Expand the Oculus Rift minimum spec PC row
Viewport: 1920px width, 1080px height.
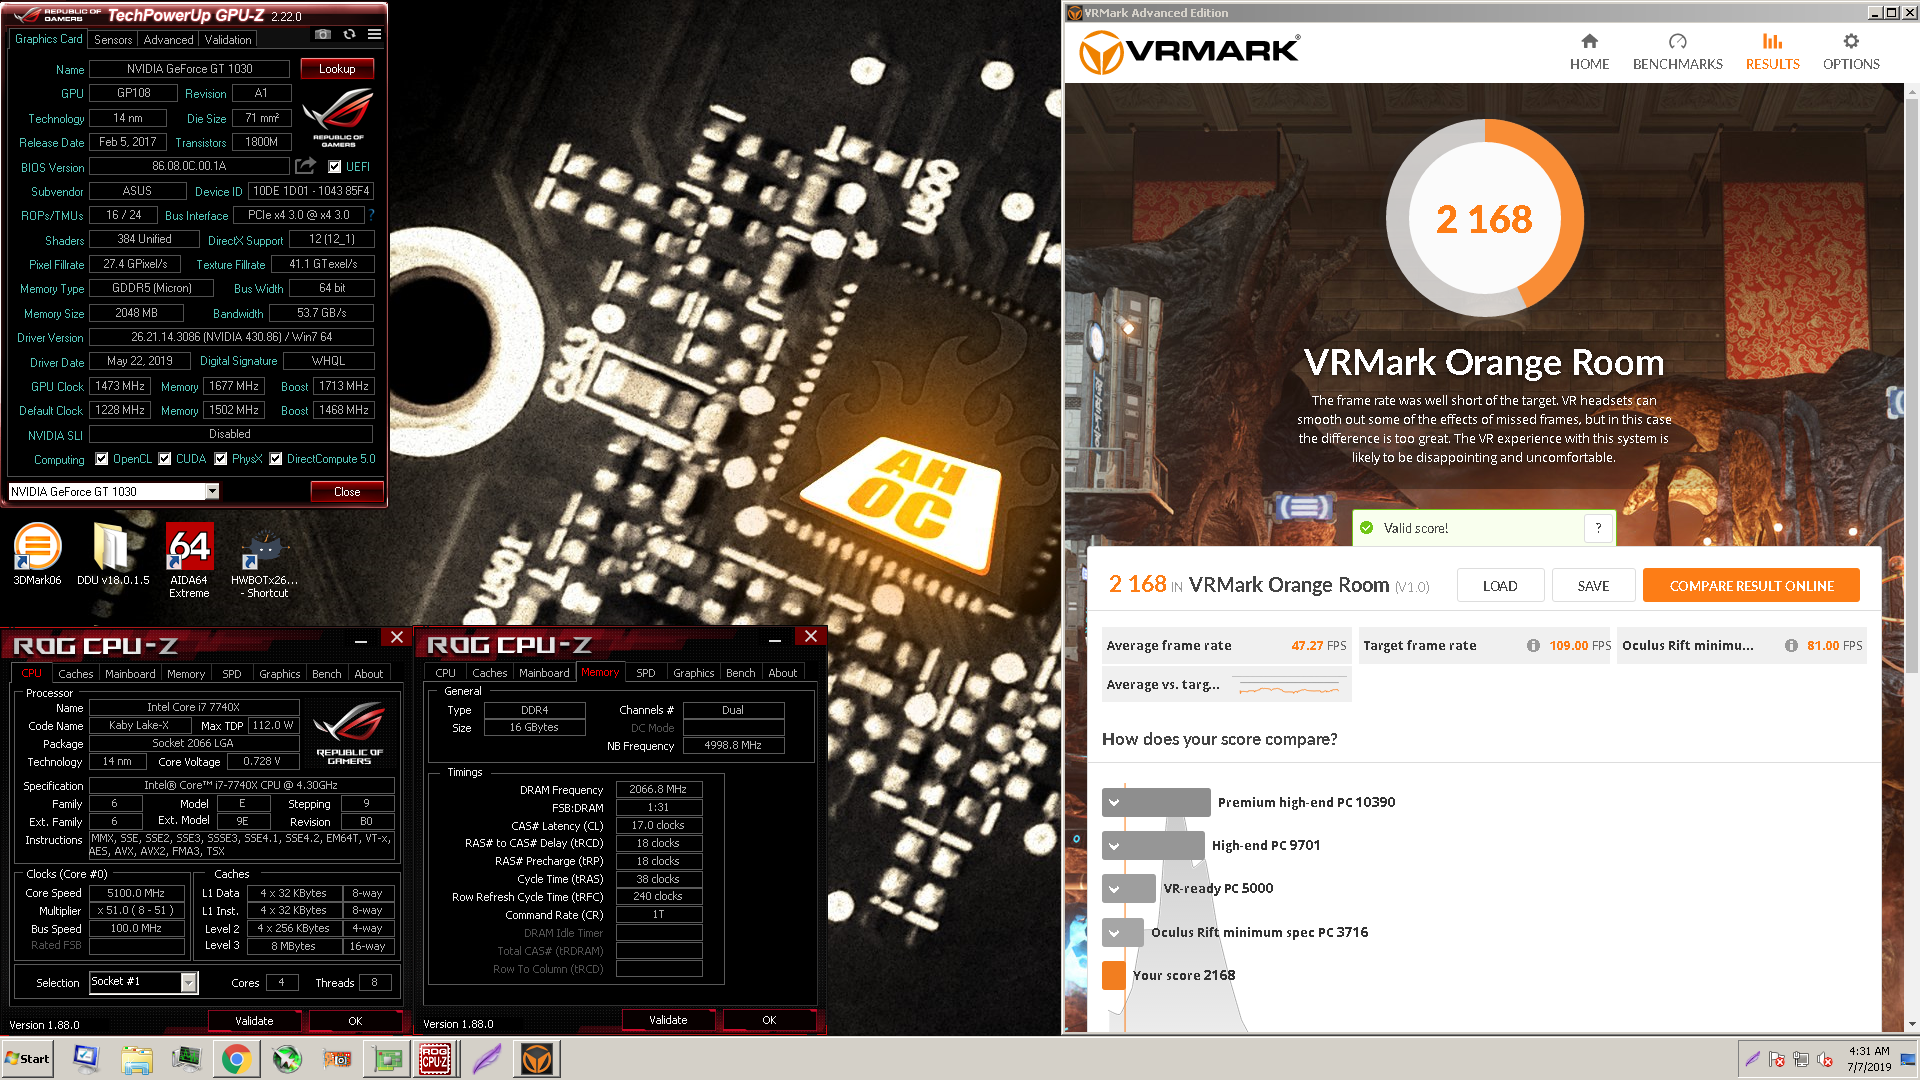(x=1114, y=932)
